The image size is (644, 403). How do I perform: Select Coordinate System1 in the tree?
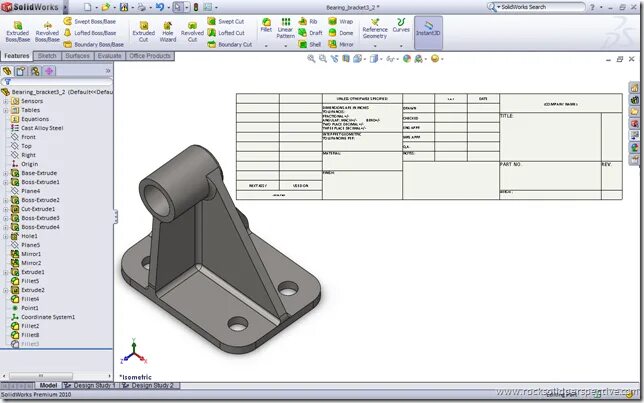(43, 317)
